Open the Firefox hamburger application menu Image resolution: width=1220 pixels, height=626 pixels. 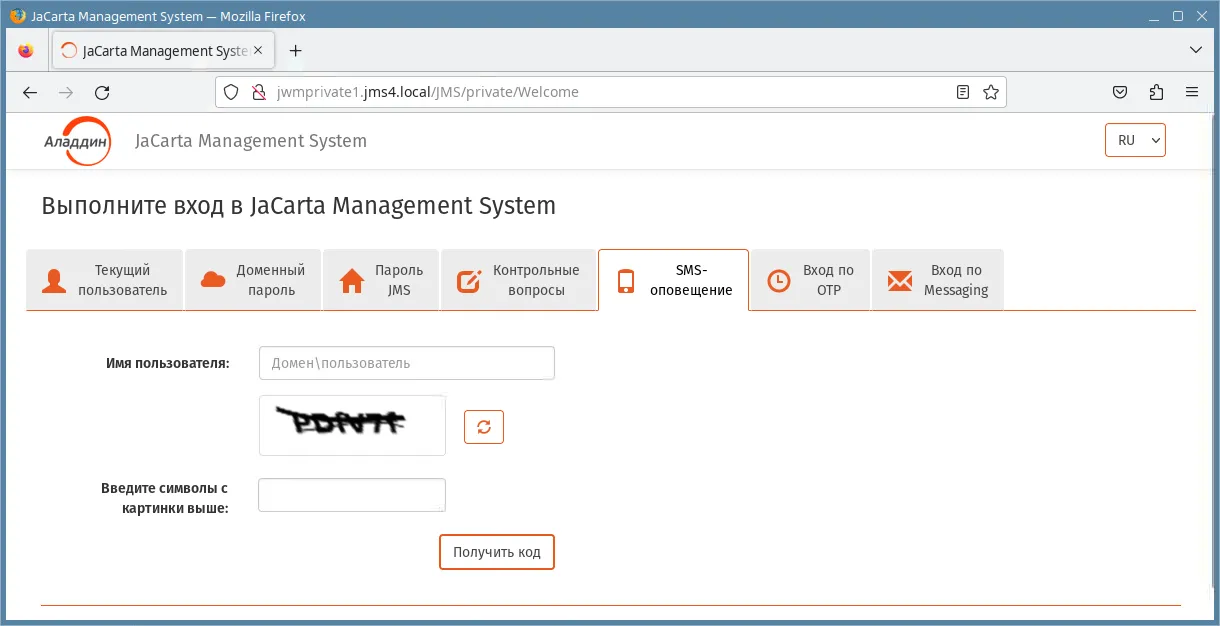1192,92
